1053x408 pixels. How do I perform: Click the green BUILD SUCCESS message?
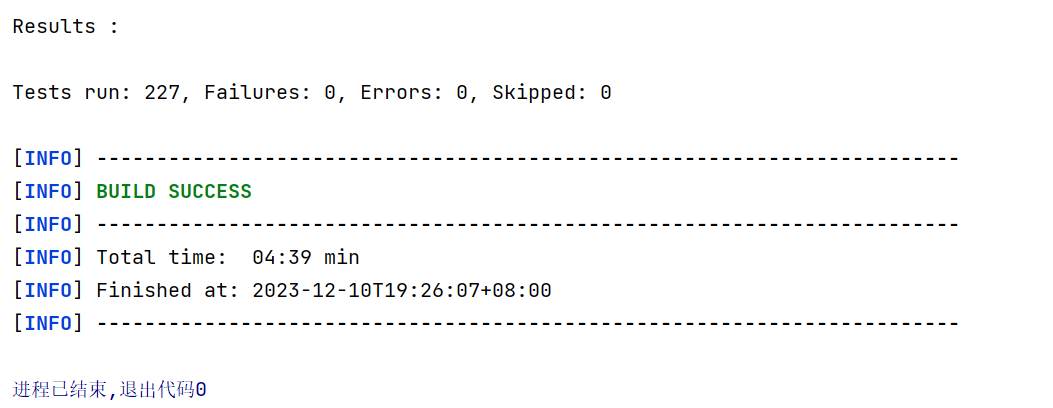click(x=174, y=192)
